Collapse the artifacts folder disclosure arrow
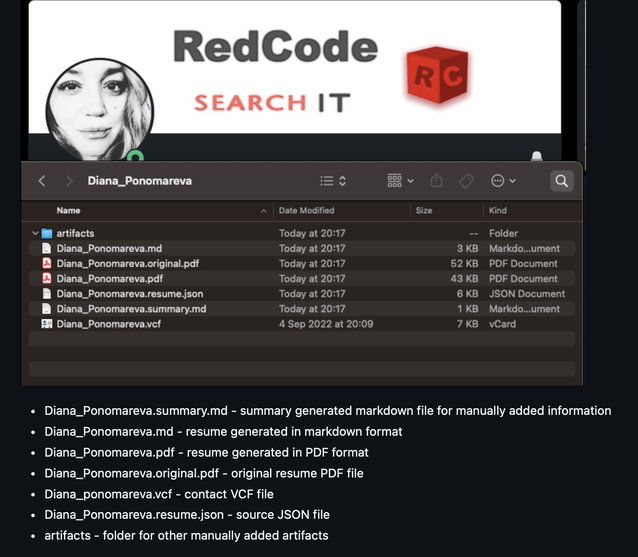This screenshot has width=638, height=557. (x=35, y=233)
